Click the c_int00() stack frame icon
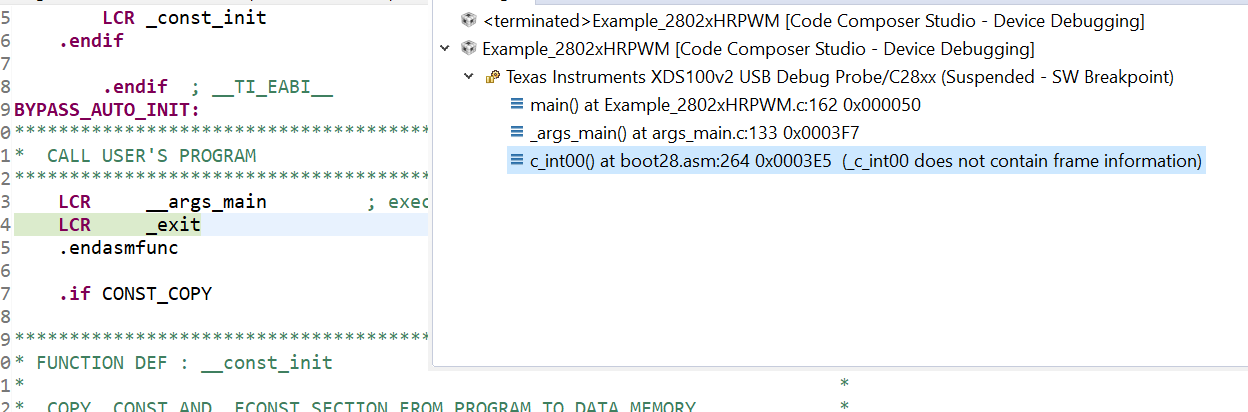Screen dimensions: 1248x412 517,161
